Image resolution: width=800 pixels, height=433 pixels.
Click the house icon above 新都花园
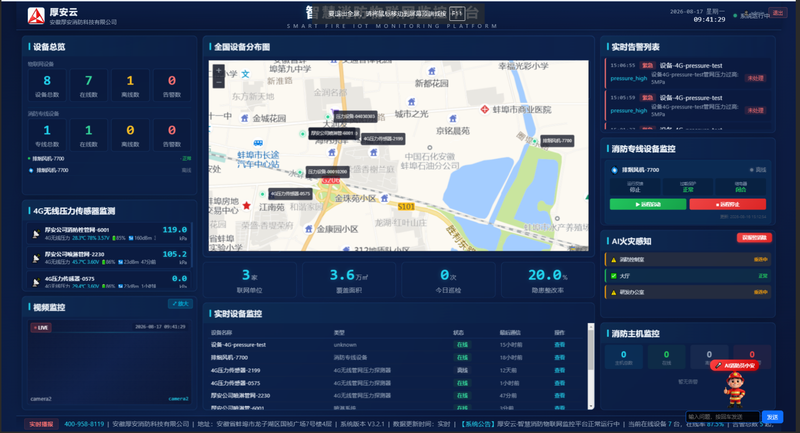pyautogui.click(x=432, y=71)
